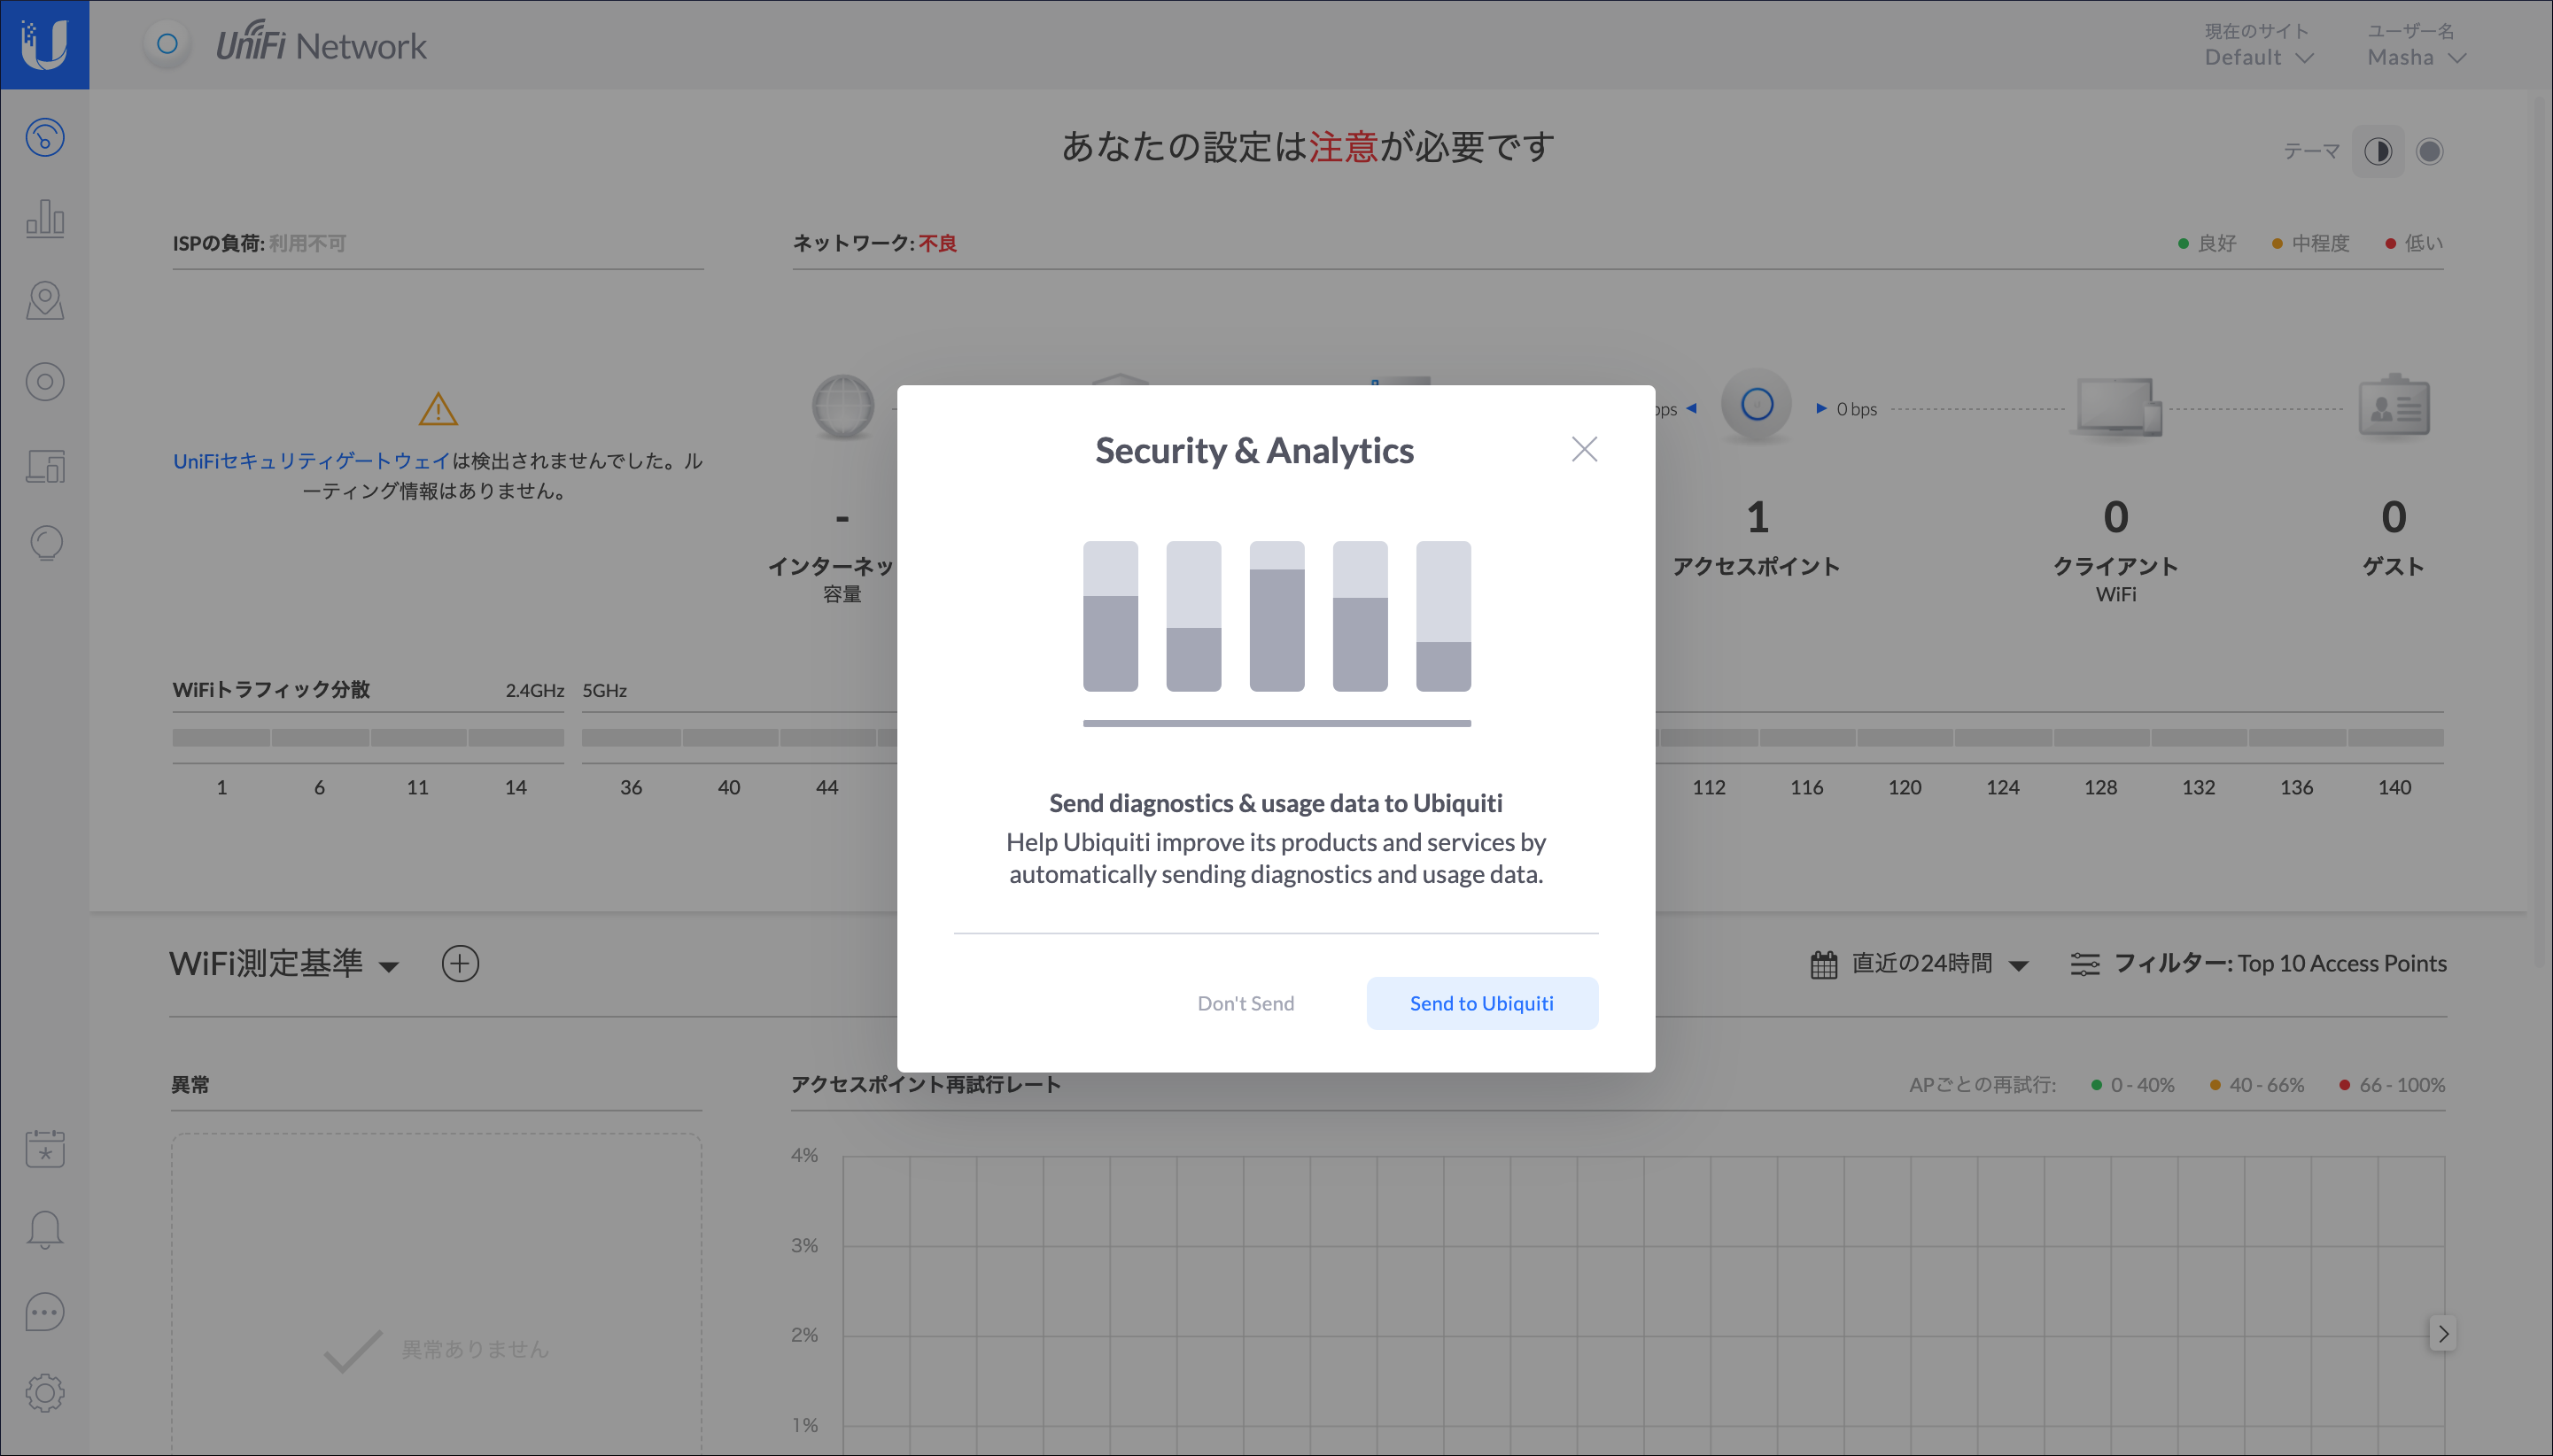This screenshot has width=2553, height=1456.
Task: Open the Settings gear icon
Action: coord(45,1393)
